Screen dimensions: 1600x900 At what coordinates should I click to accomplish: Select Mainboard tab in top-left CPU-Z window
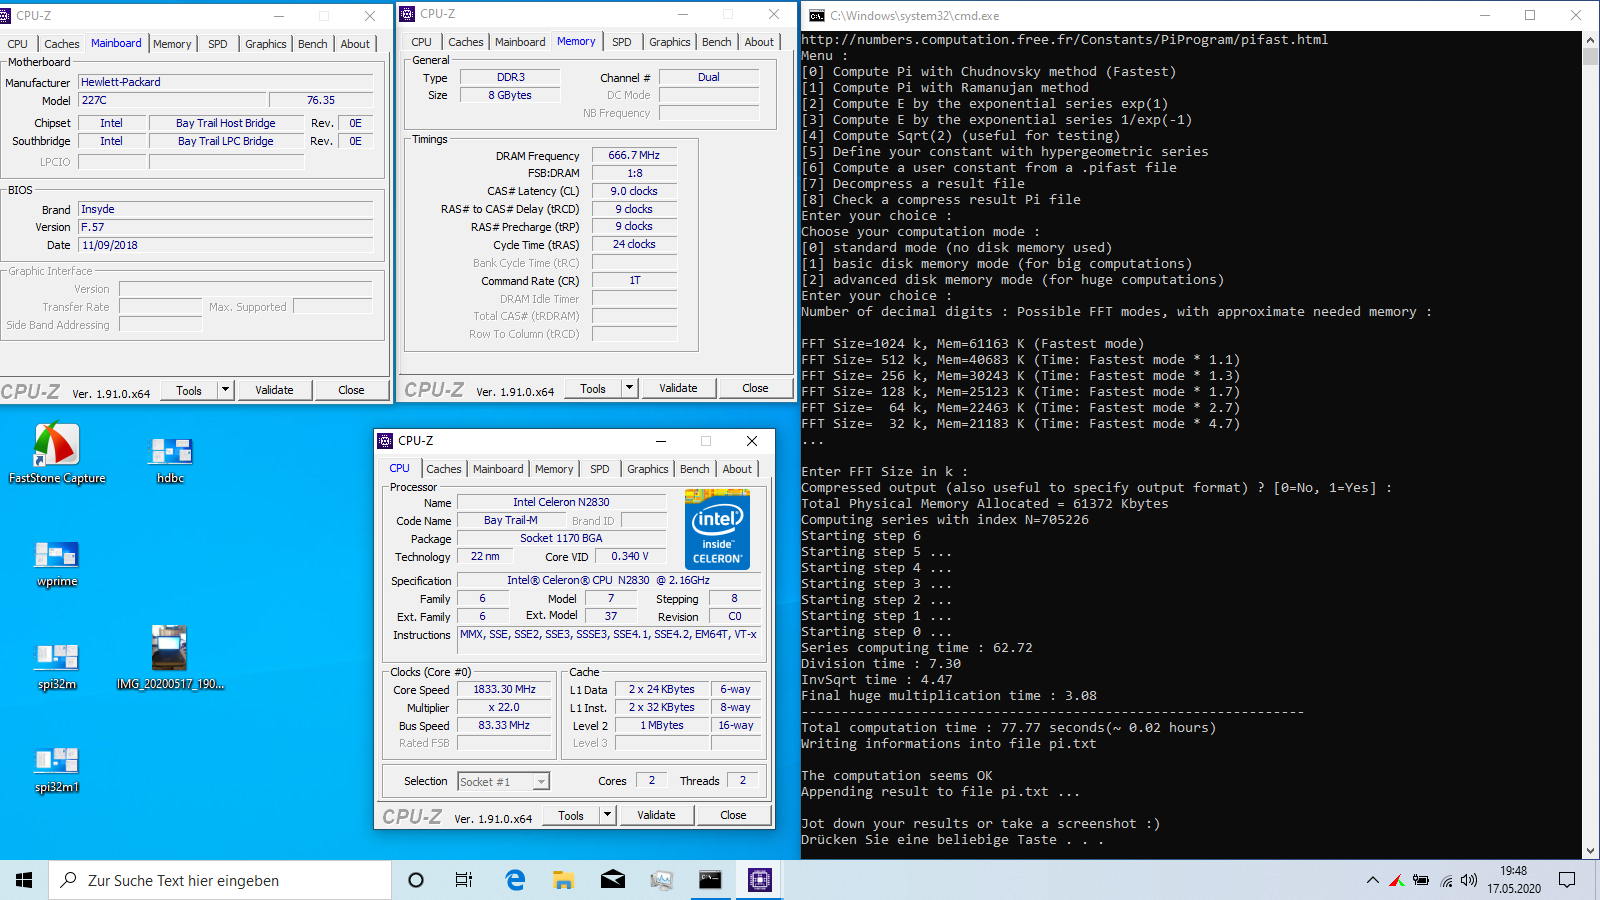[x=116, y=43]
